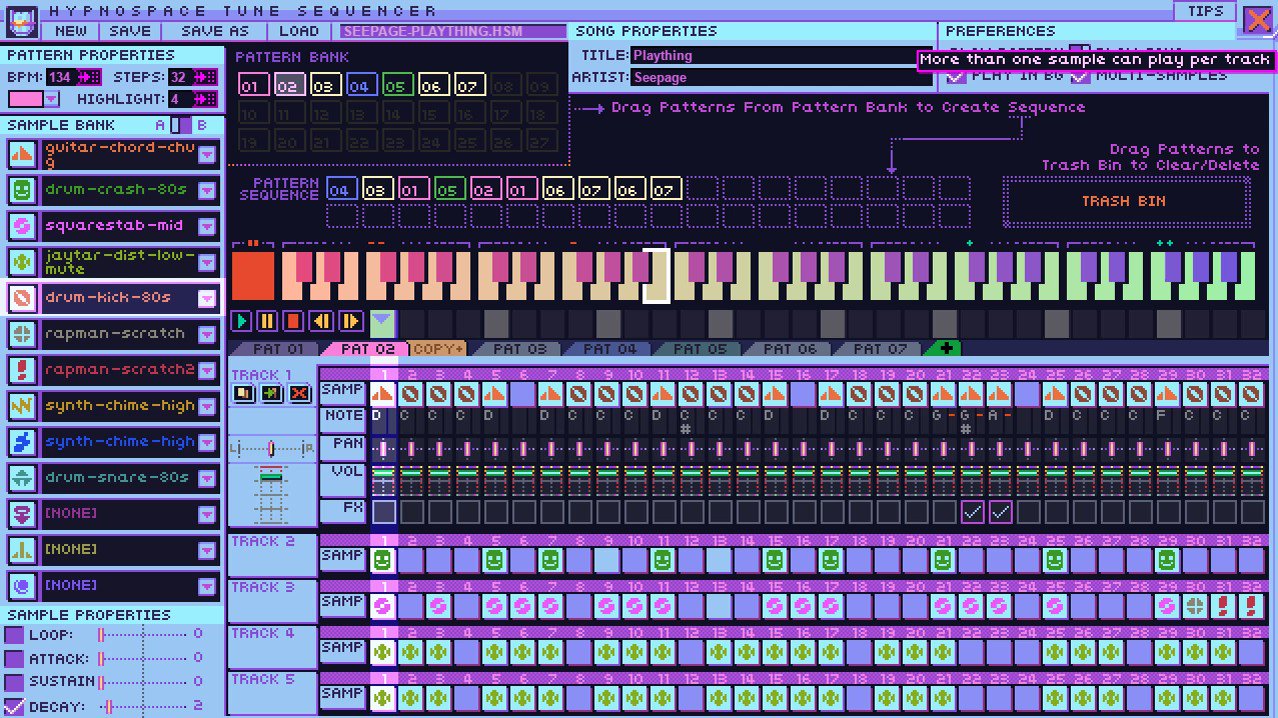Stop playback with the red stop button

293,321
